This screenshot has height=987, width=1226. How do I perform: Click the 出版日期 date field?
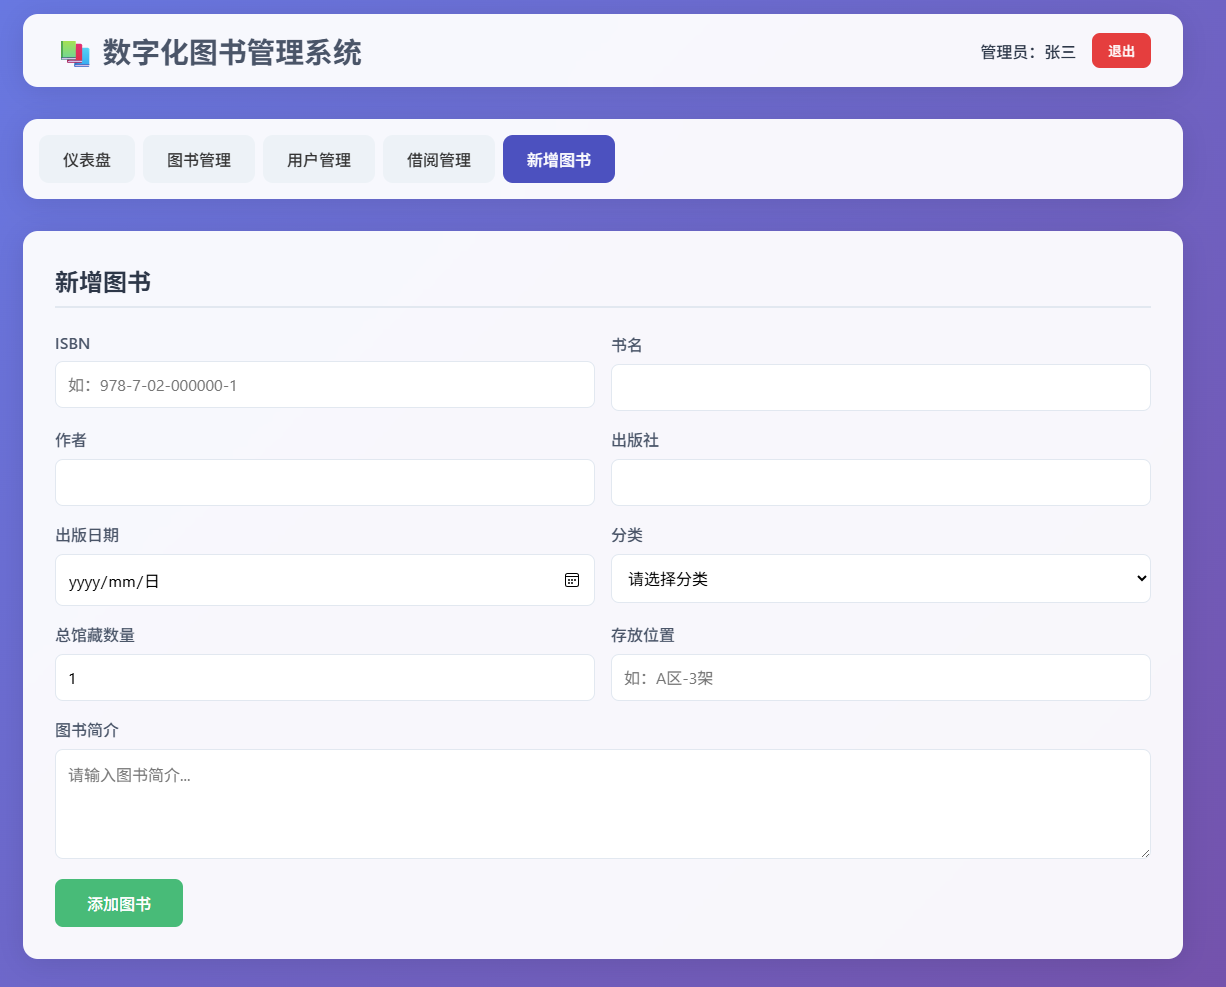325,580
